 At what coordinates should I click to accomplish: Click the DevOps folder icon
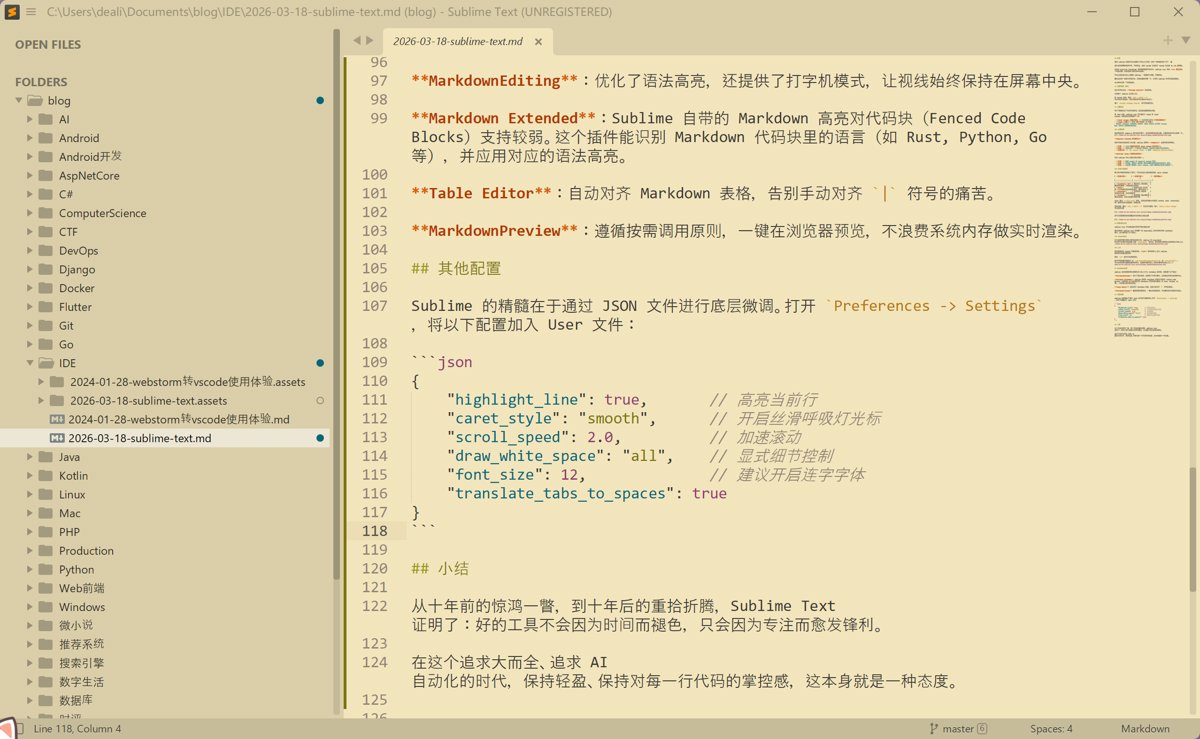[45, 251]
